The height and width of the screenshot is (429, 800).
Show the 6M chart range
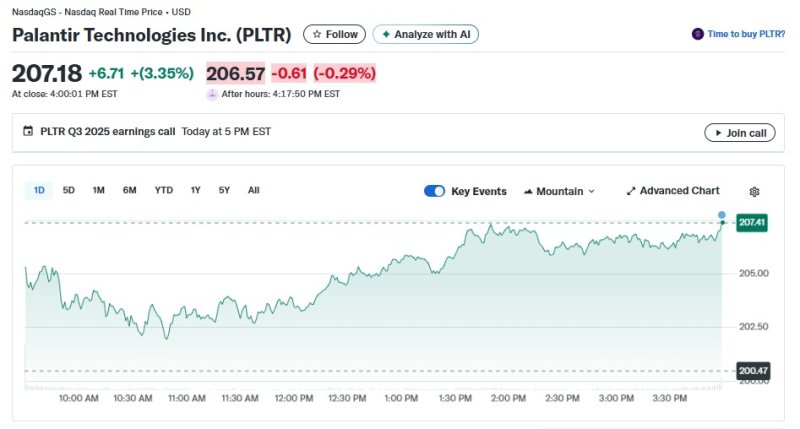130,190
